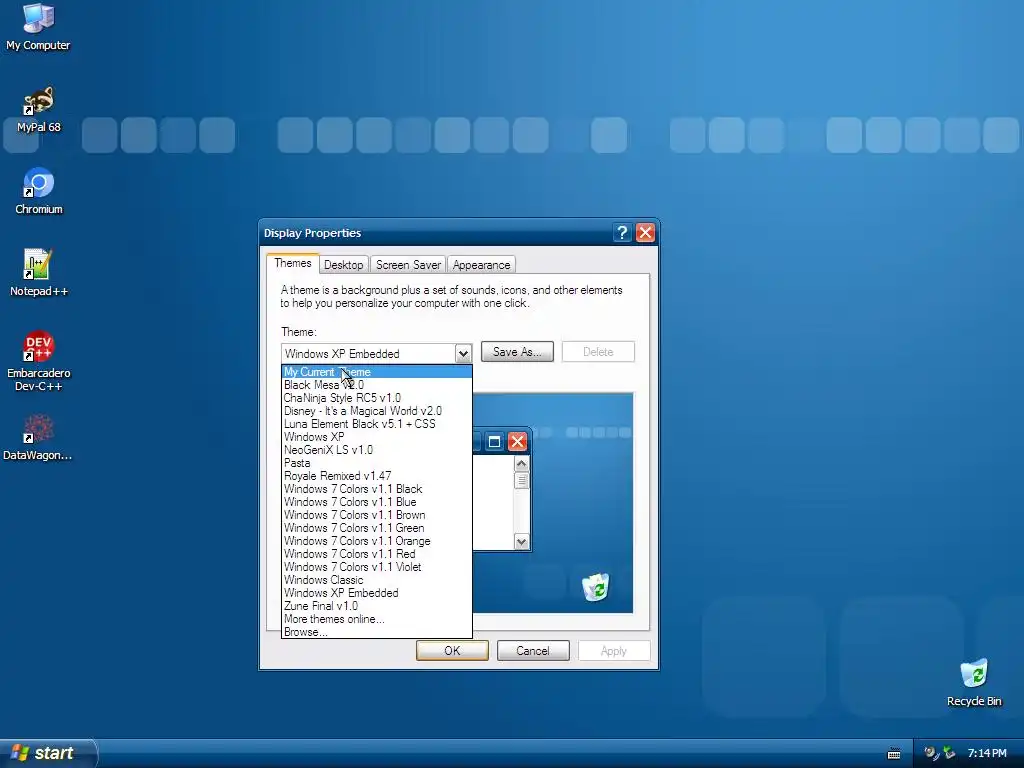
Task: Choose Windows 7 Colors v1.1 Black
Action: click(377, 489)
